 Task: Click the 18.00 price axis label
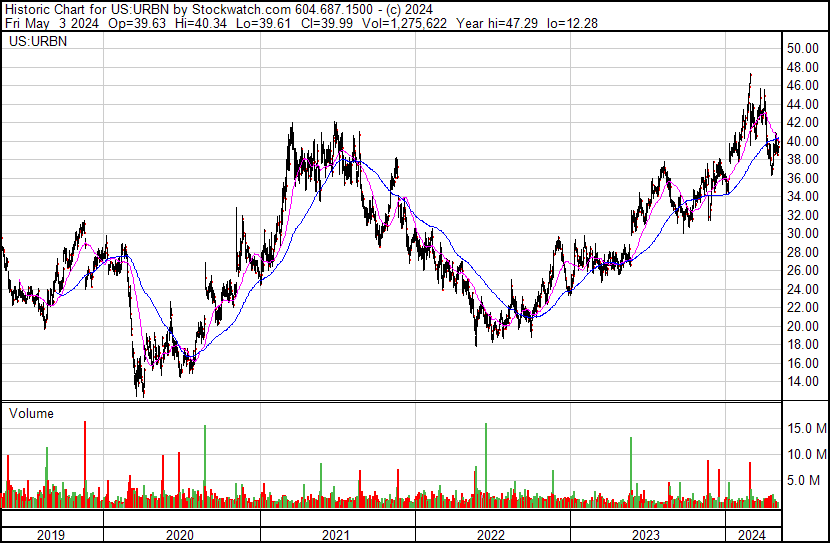pyautogui.click(x=803, y=345)
